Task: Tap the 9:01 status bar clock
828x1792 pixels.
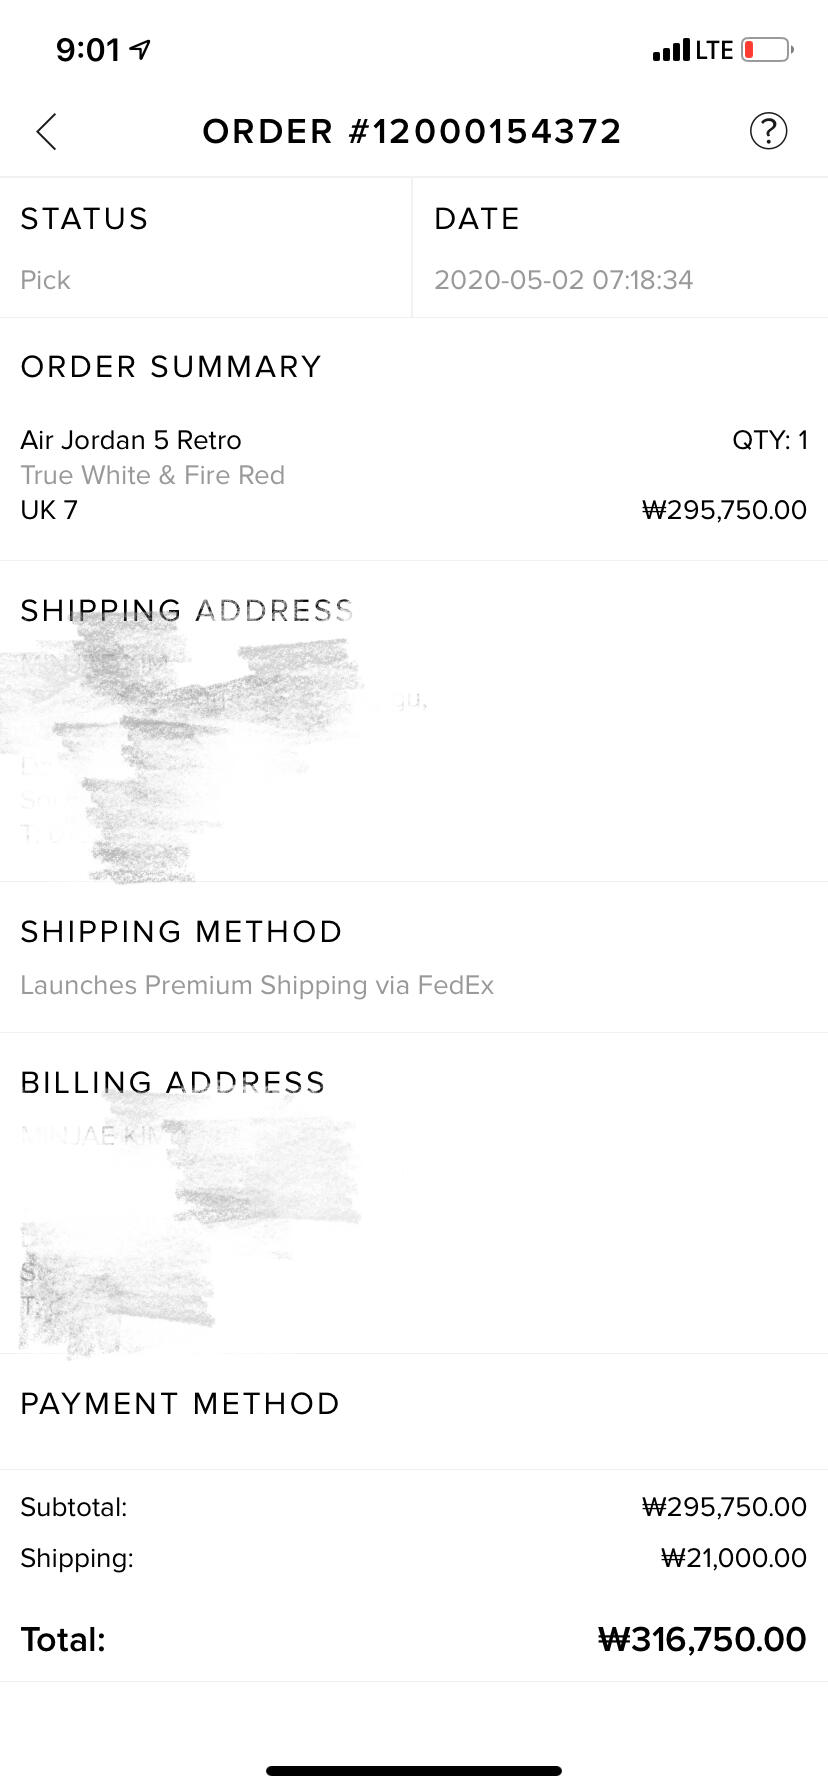Action: coord(88,49)
